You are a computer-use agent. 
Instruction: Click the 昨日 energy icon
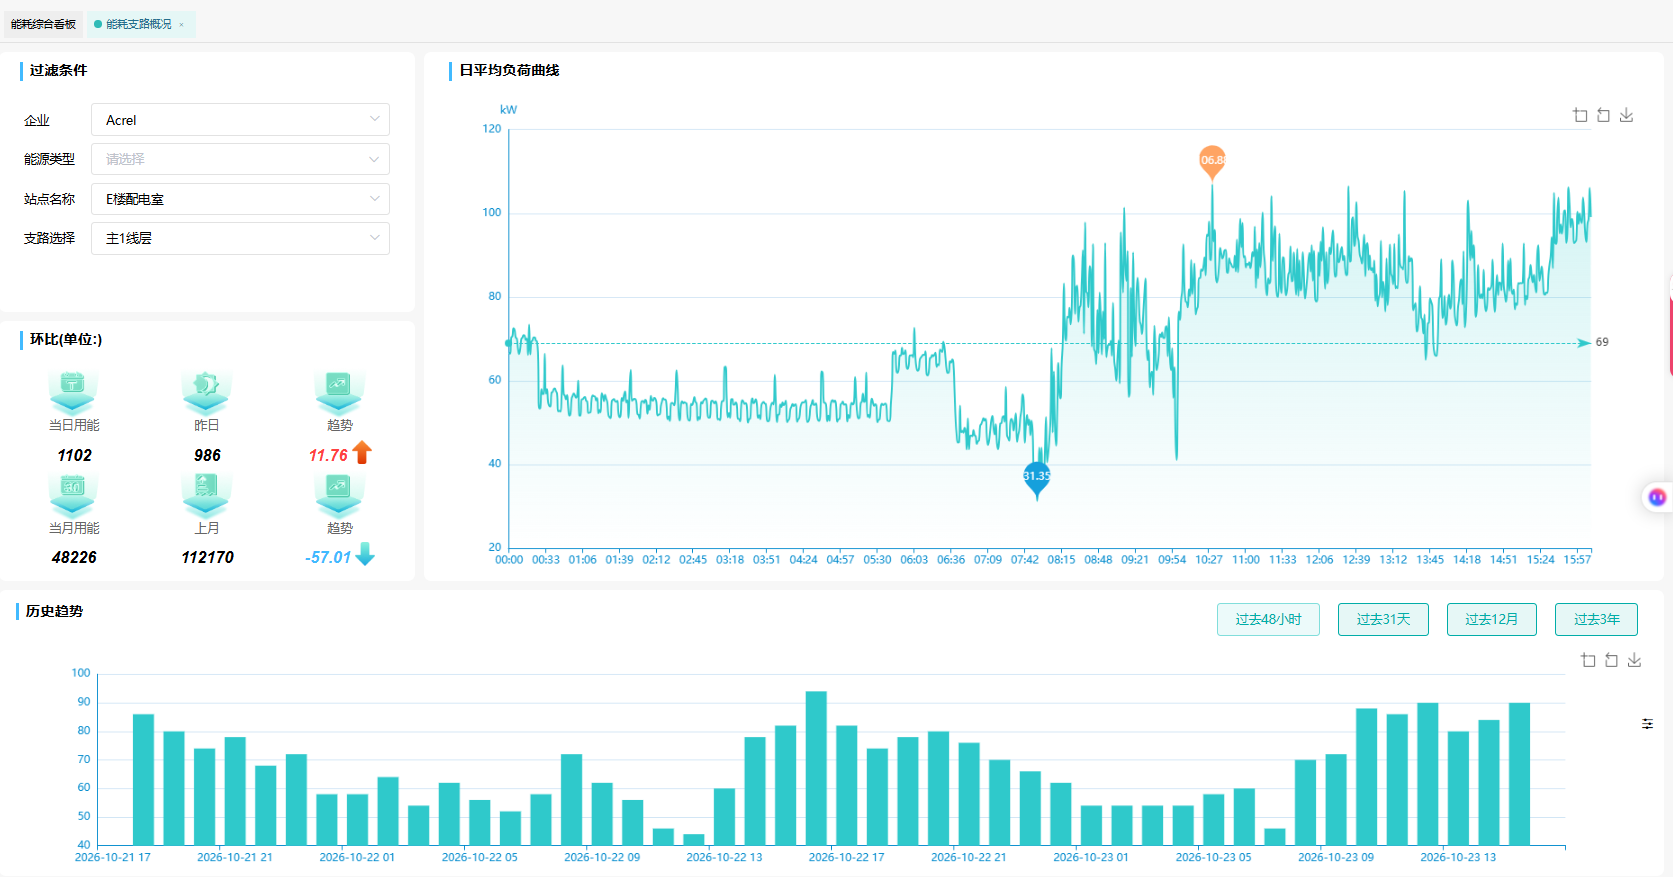point(206,391)
